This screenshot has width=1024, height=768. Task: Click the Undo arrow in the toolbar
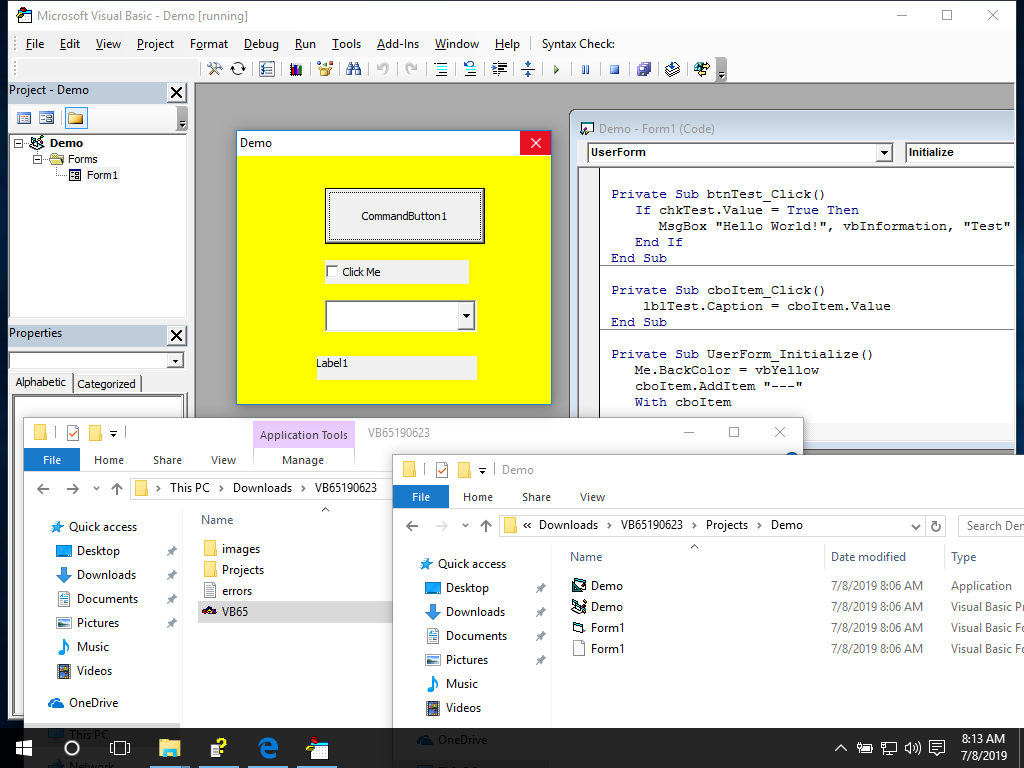382,69
